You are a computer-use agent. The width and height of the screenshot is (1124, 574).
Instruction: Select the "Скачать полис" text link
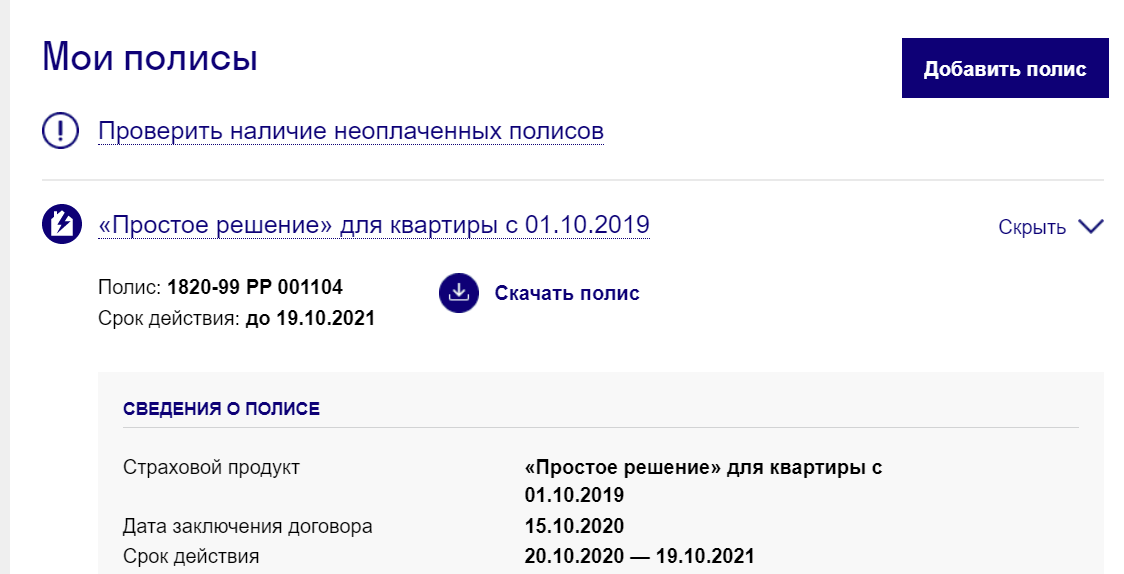tap(567, 293)
